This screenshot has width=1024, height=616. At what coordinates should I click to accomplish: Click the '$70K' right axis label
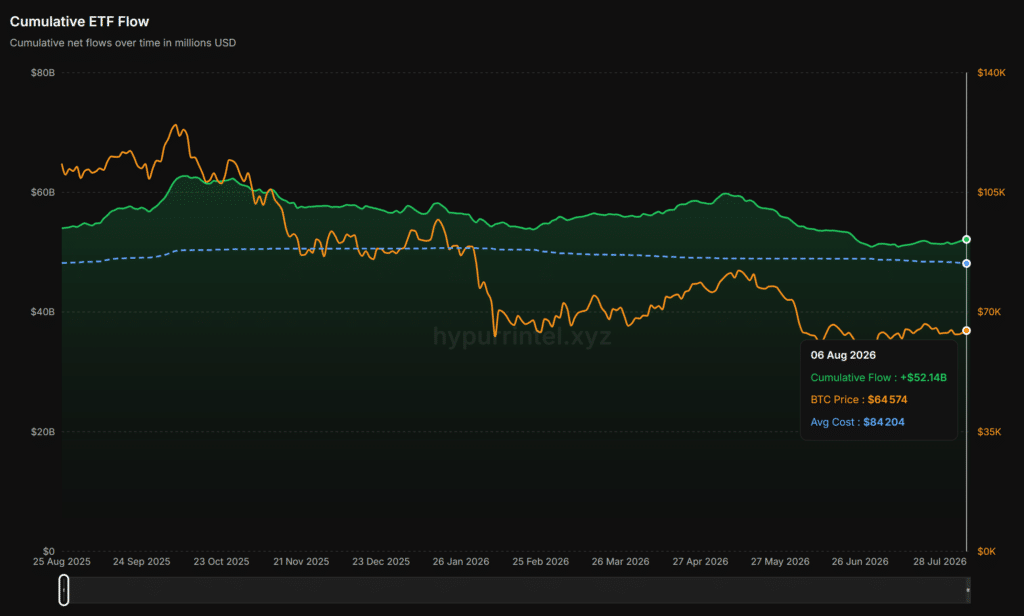tap(989, 312)
